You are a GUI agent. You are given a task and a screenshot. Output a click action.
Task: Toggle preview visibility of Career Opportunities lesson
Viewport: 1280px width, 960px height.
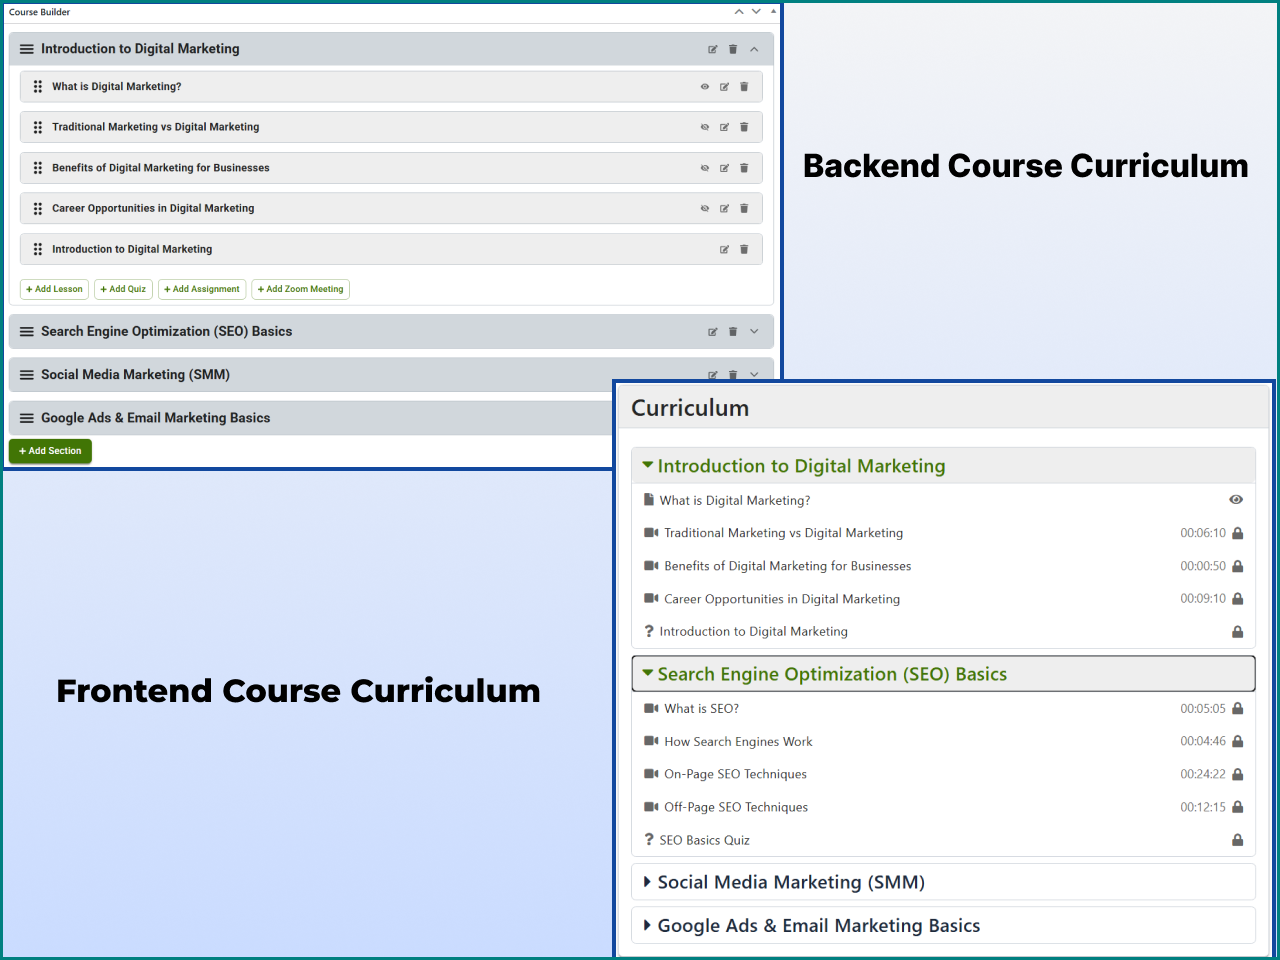[705, 209]
